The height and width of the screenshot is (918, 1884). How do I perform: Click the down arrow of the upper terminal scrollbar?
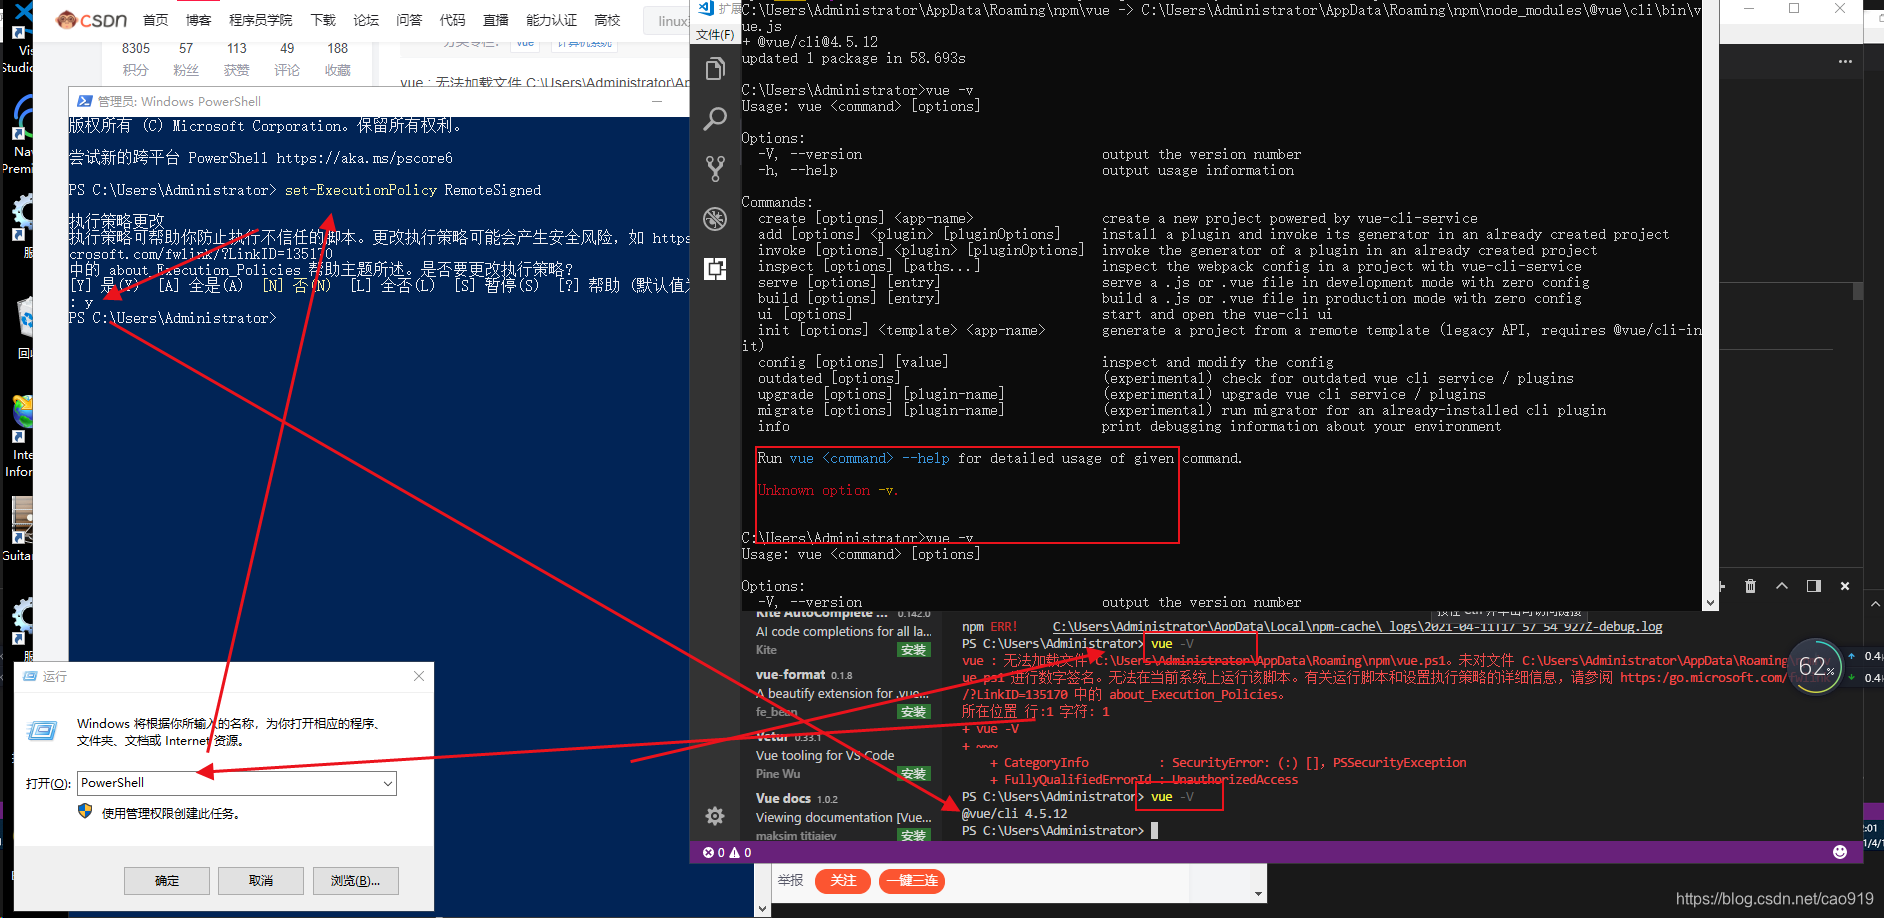tap(1710, 602)
